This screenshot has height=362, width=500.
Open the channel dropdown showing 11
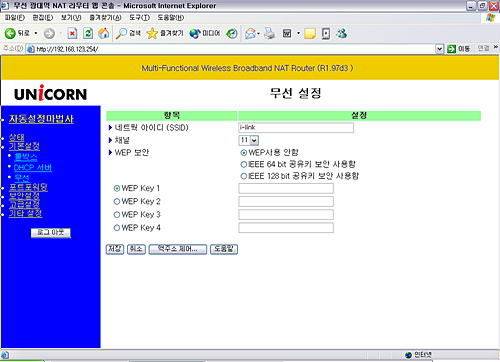click(249, 140)
